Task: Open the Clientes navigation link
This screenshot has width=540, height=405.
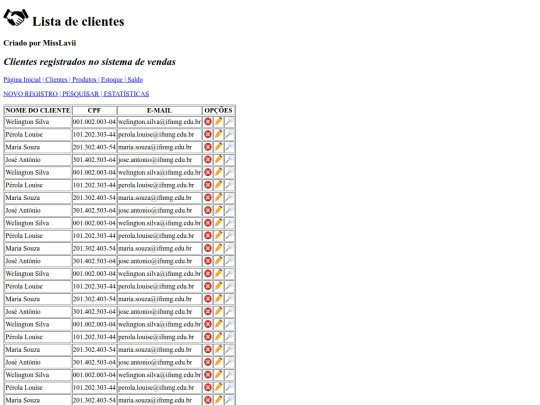Action: pos(56,80)
